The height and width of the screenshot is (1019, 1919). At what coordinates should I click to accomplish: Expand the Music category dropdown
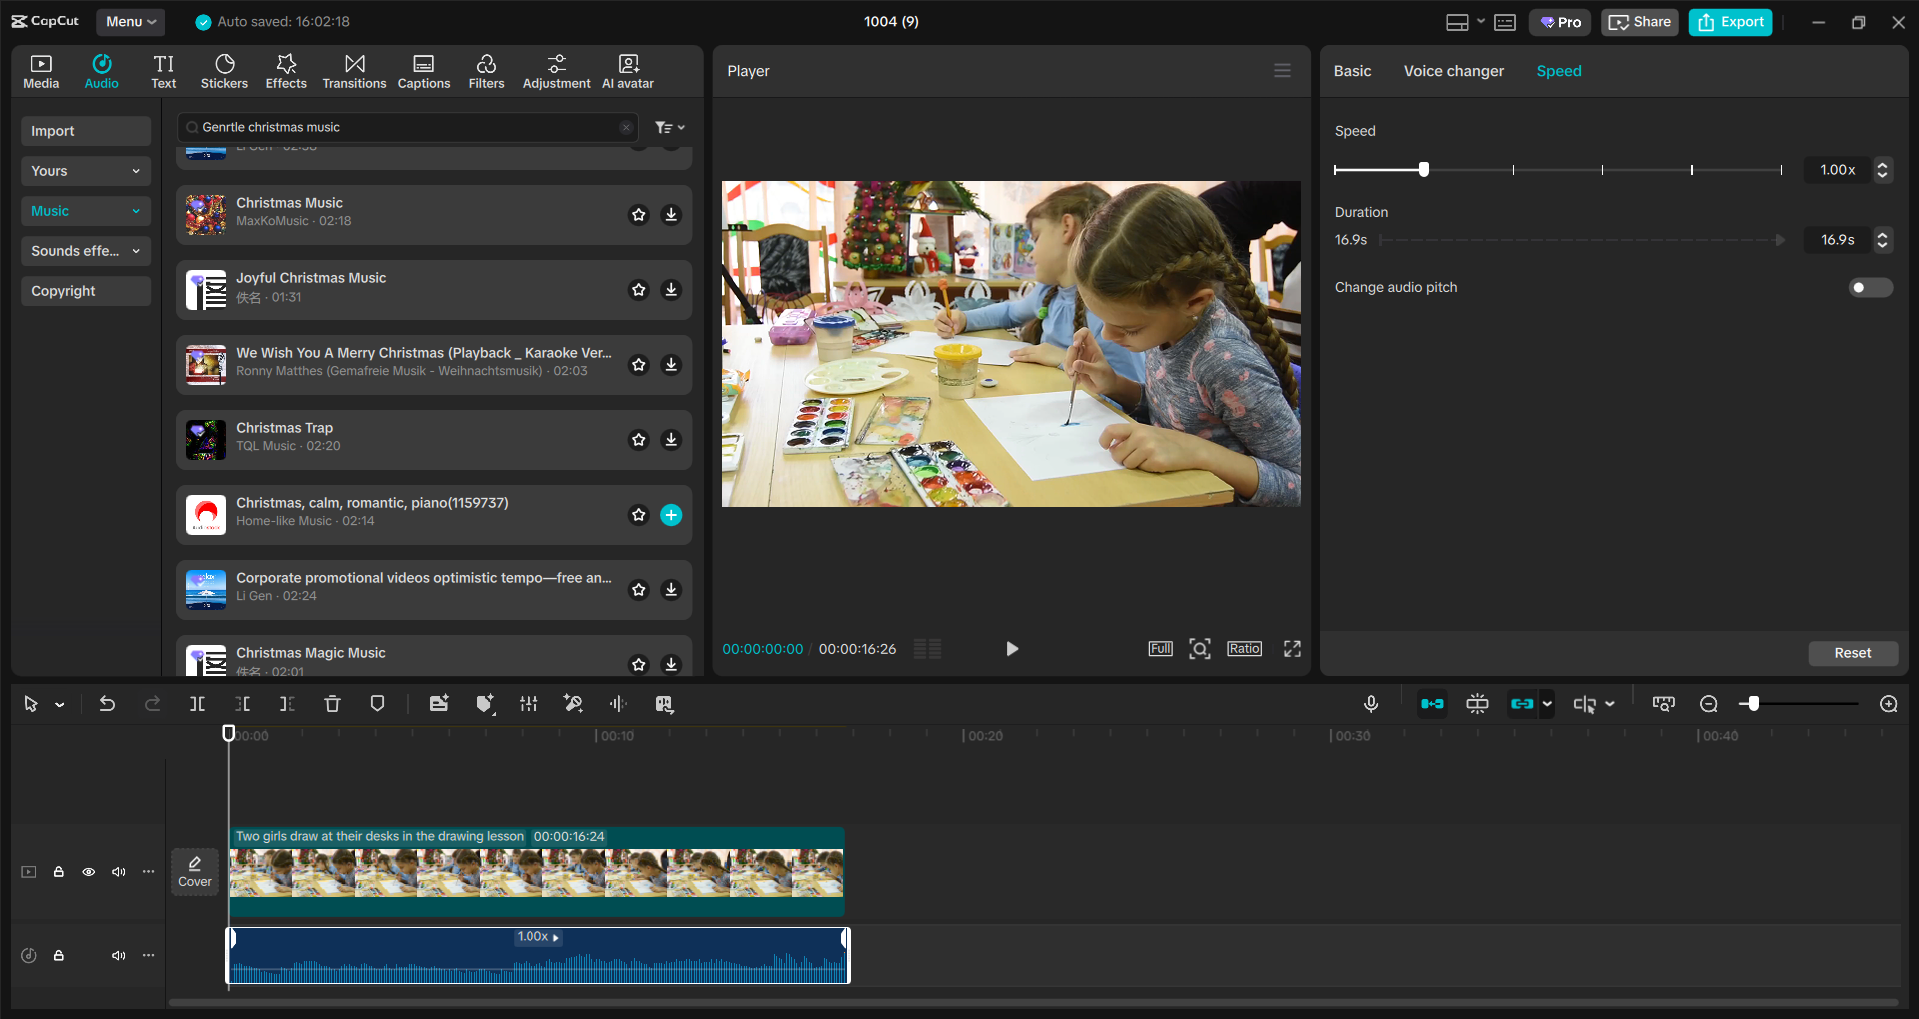click(x=85, y=210)
